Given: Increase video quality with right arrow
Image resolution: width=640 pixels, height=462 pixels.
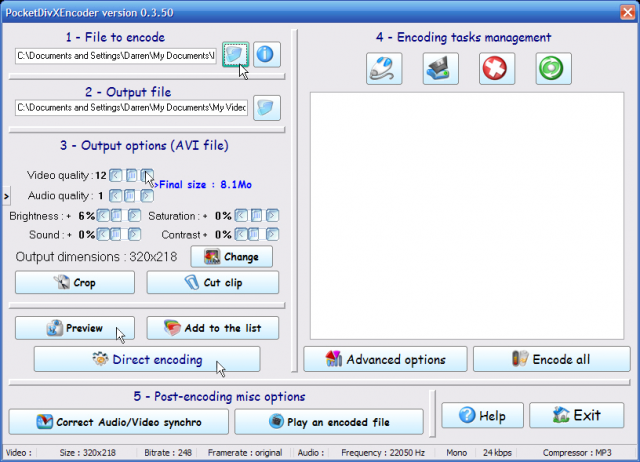Looking at the screenshot, I should (147, 175).
